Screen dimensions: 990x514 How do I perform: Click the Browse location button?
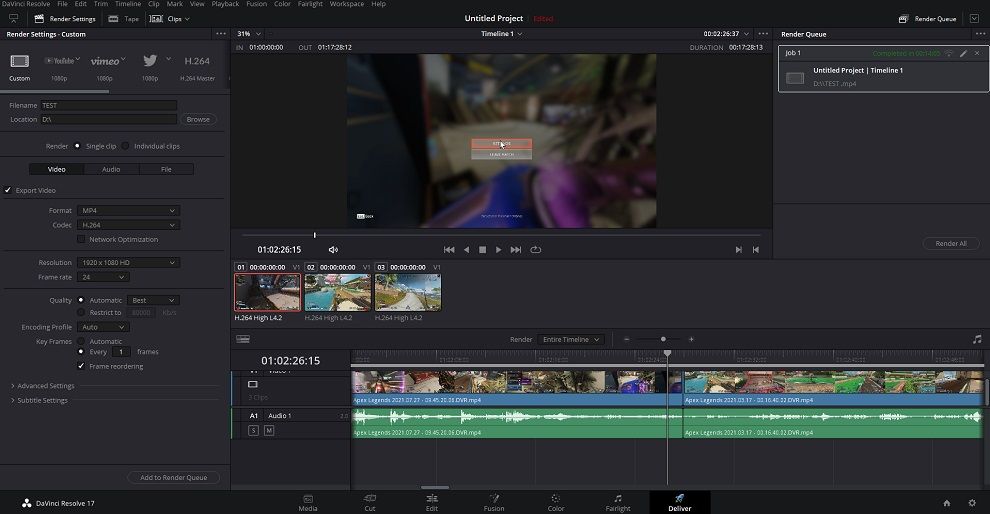(198, 119)
